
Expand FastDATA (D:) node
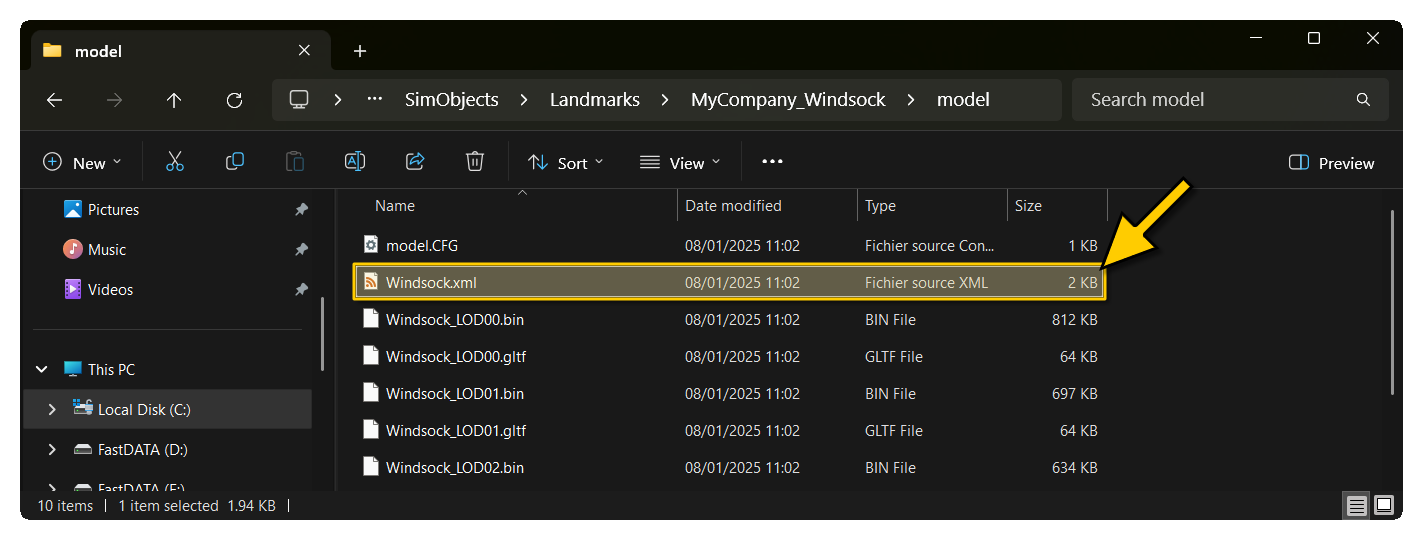[x=52, y=450]
